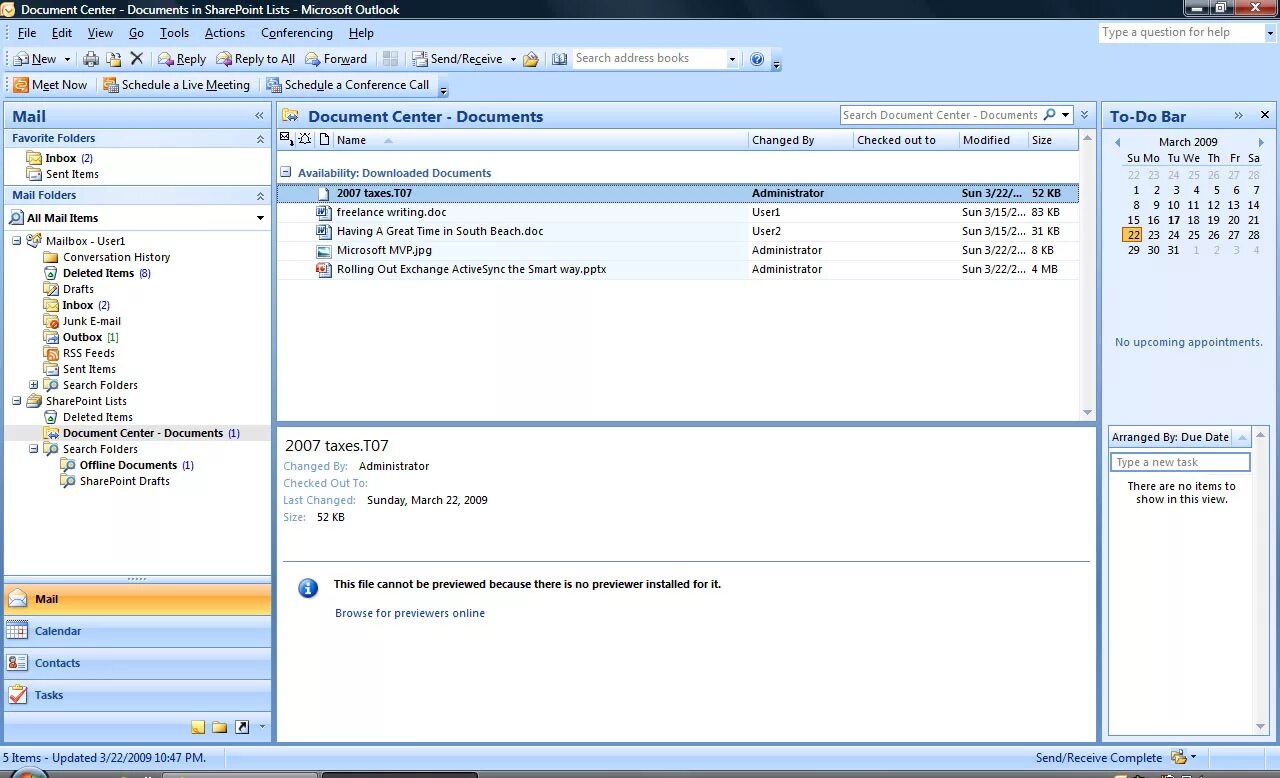This screenshot has width=1280, height=778.
Task: Click the Shortcuts icon in navigation pane
Action: coord(242,727)
